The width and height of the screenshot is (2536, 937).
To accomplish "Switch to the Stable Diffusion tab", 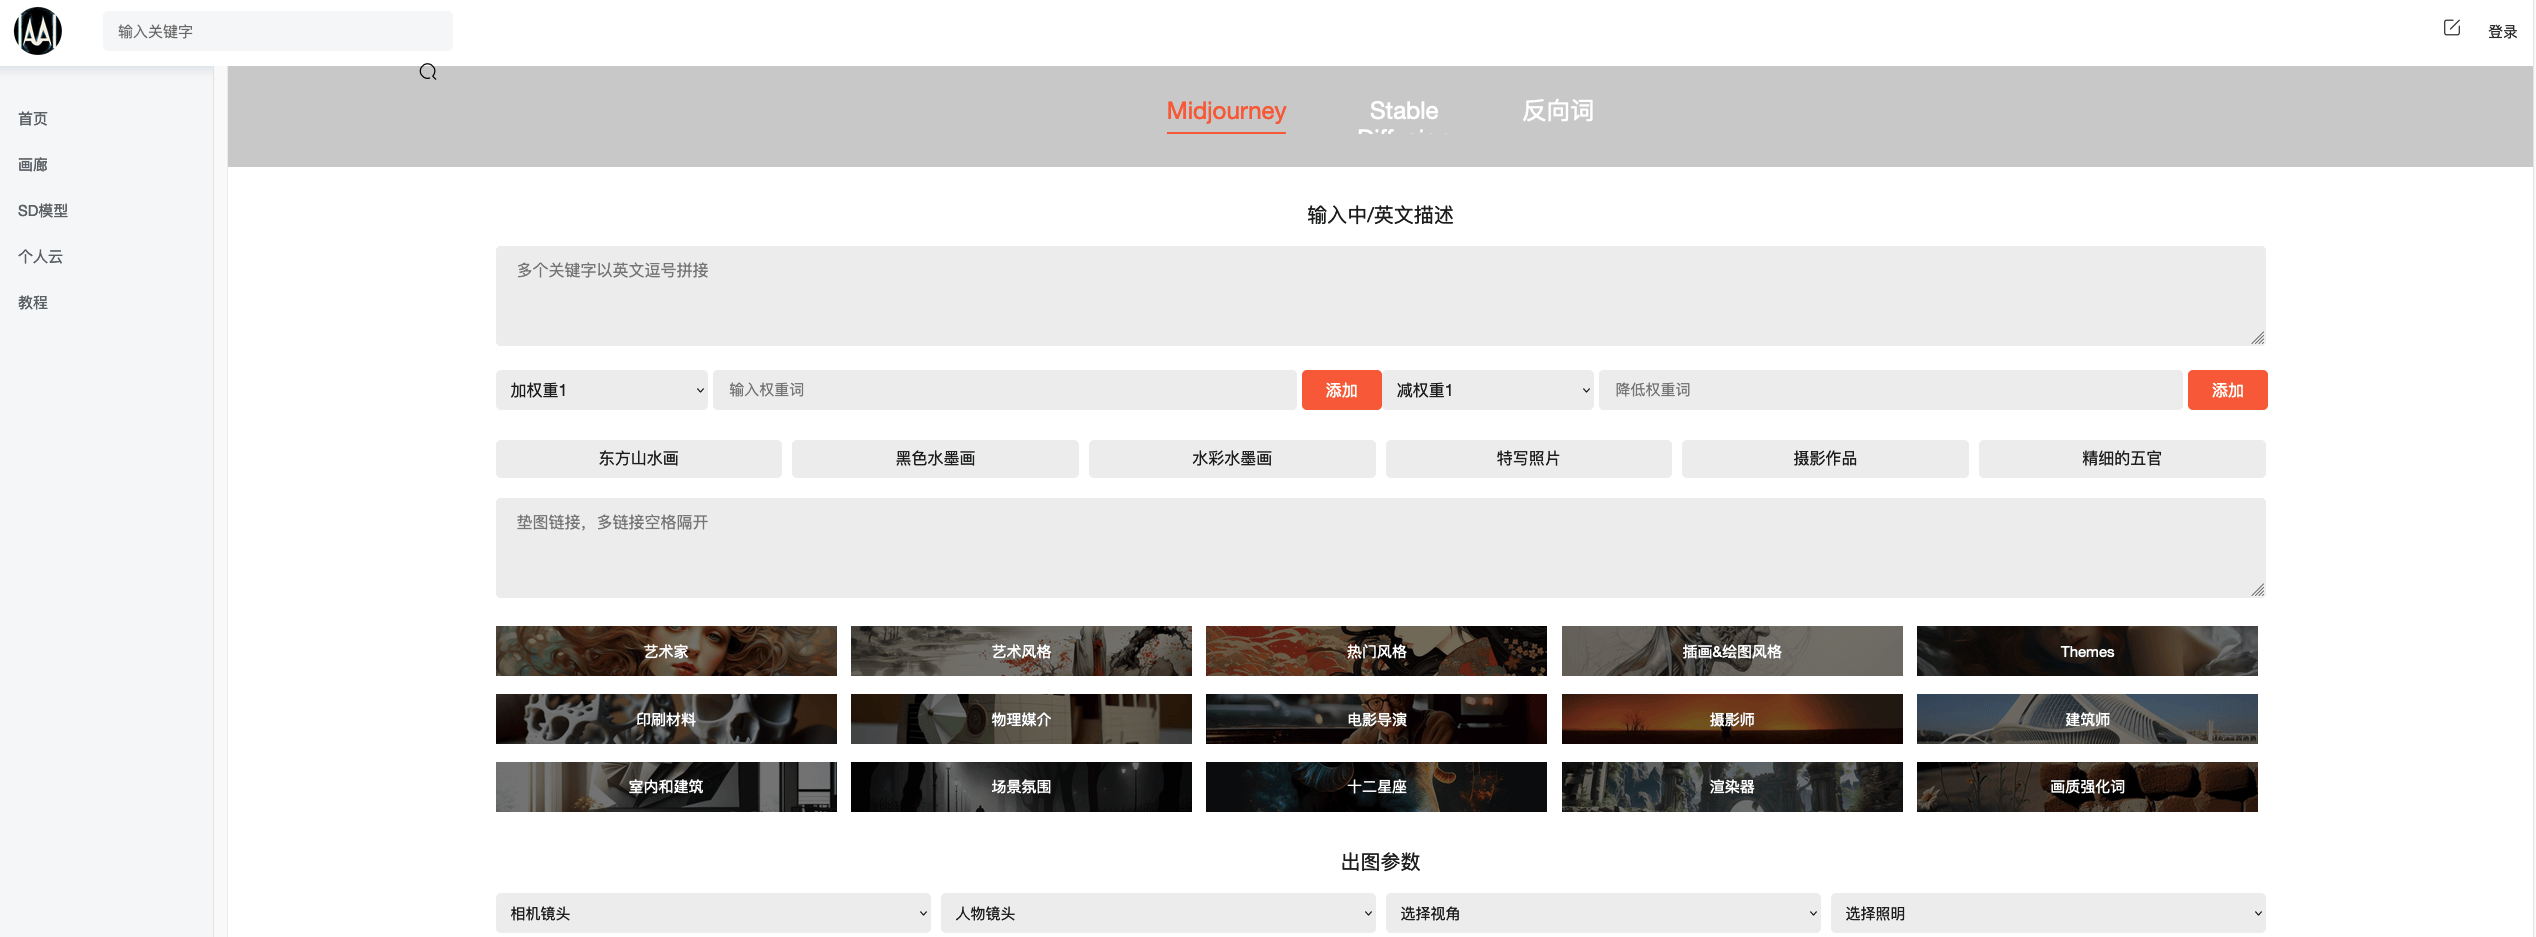I will tap(1403, 113).
